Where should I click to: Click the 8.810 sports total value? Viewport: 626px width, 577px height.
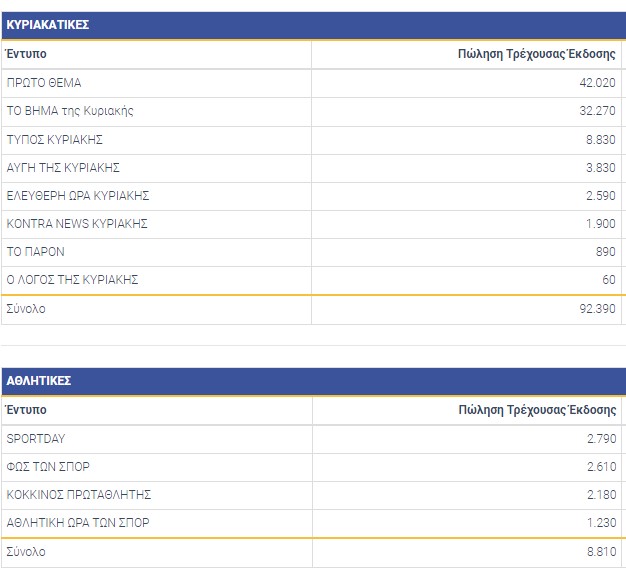click(x=599, y=552)
